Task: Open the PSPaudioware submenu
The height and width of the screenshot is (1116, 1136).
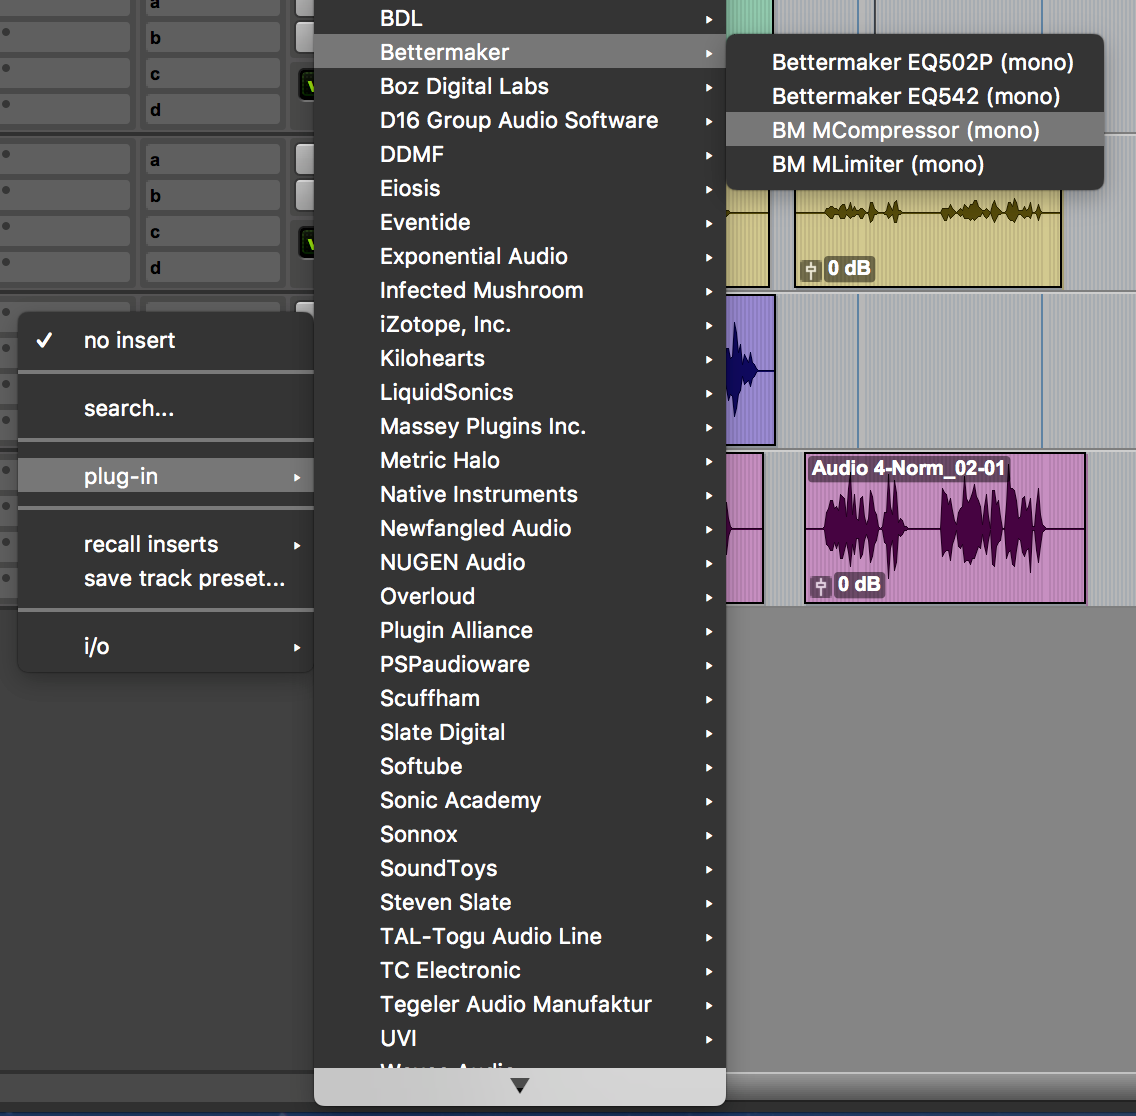Action: [x=519, y=665]
